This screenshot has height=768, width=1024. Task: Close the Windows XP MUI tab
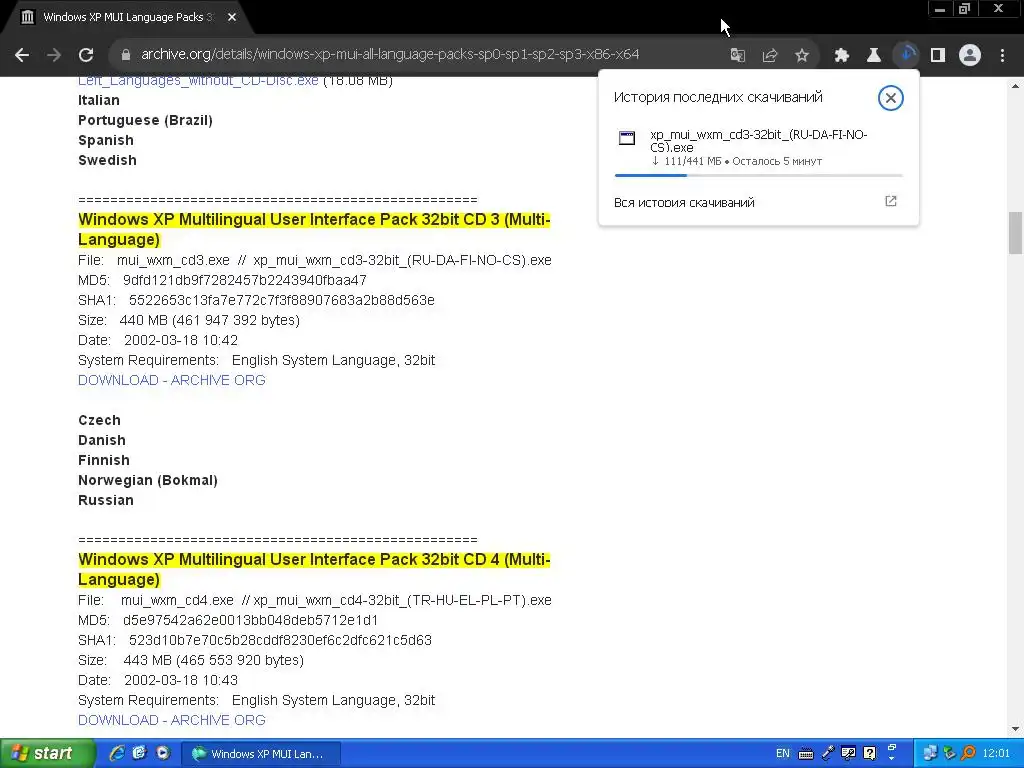coord(232,17)
